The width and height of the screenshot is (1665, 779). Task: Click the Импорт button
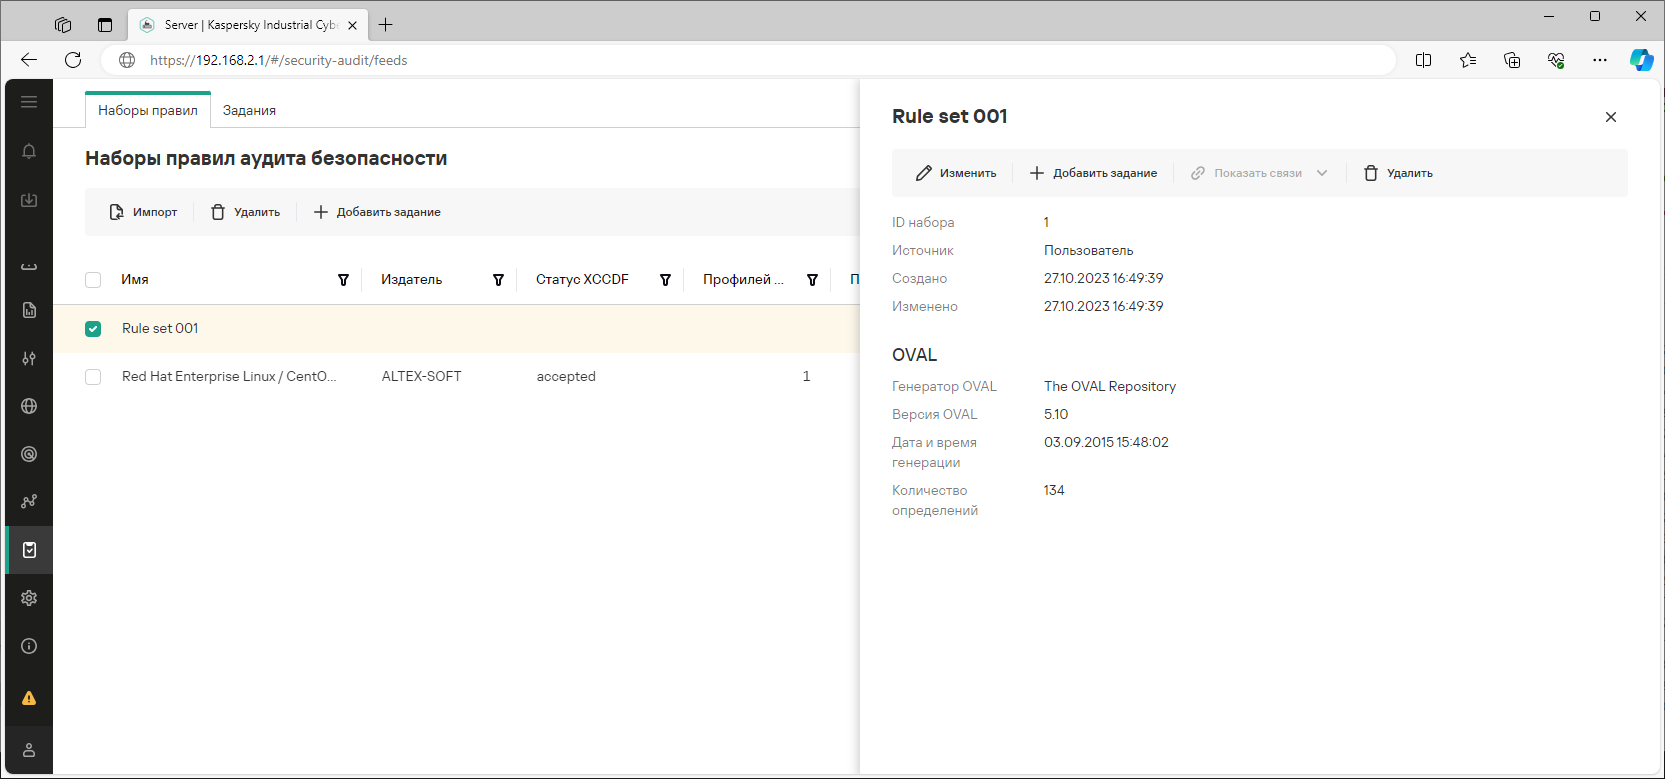(x=143, y=212)
